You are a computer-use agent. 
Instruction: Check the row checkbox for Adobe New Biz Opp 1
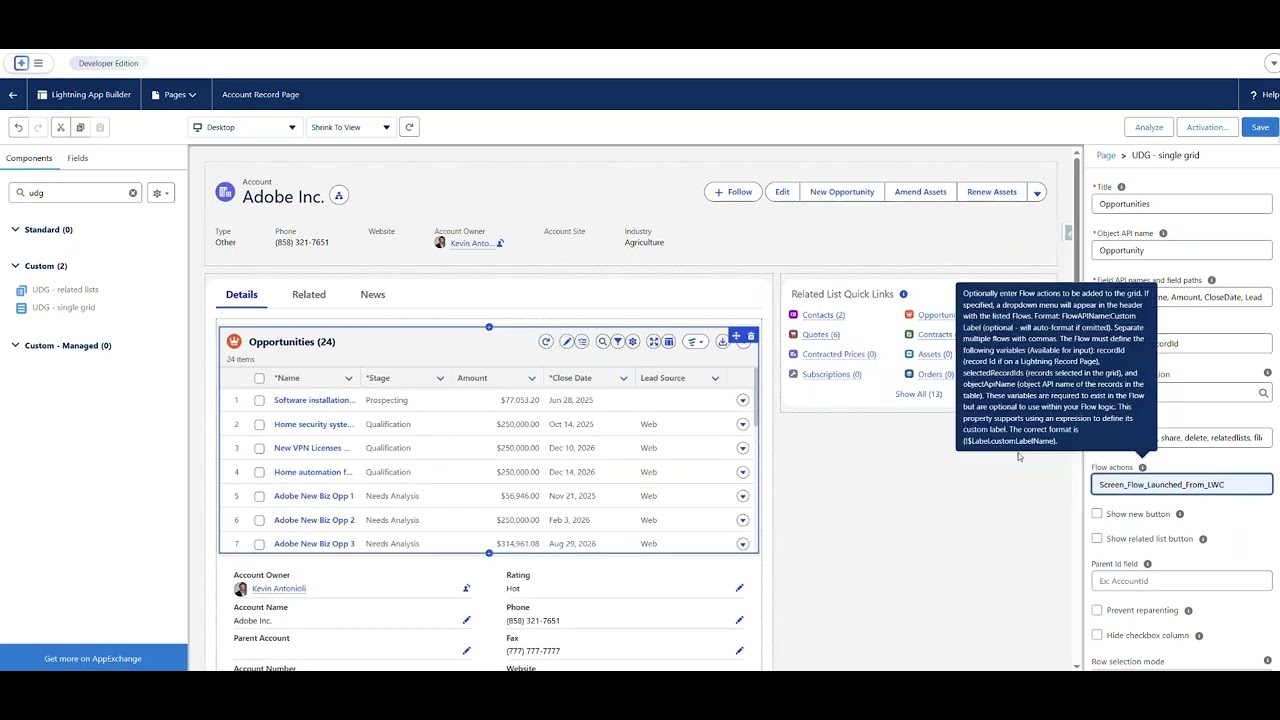pyautogui.click(x=259, y=496)
